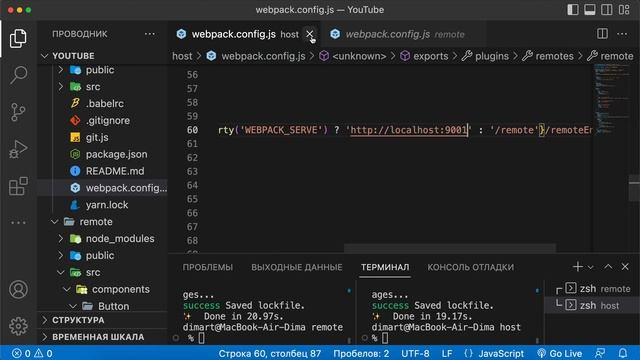Customize layout from title bar icon
This screenshot has width=640, height=360.
(x=624, y=10)
